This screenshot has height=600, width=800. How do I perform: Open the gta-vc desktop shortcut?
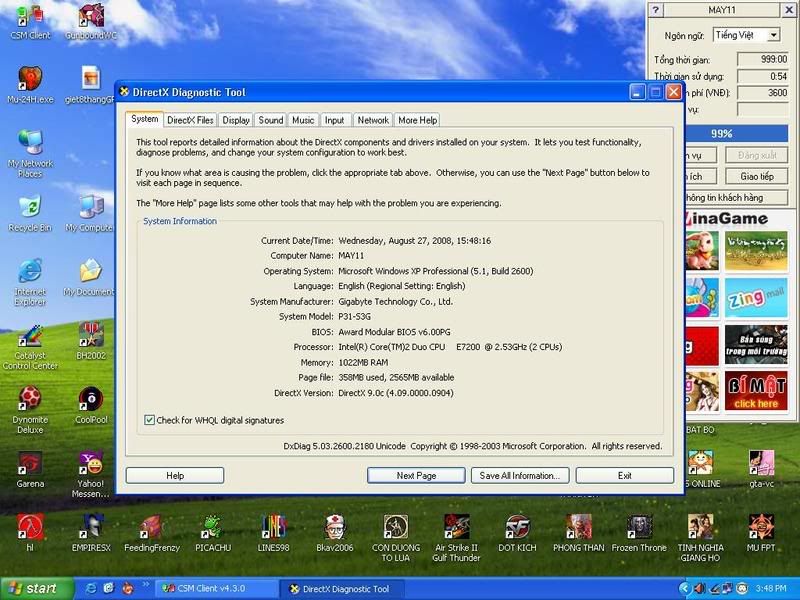click(x=761, y=469)
